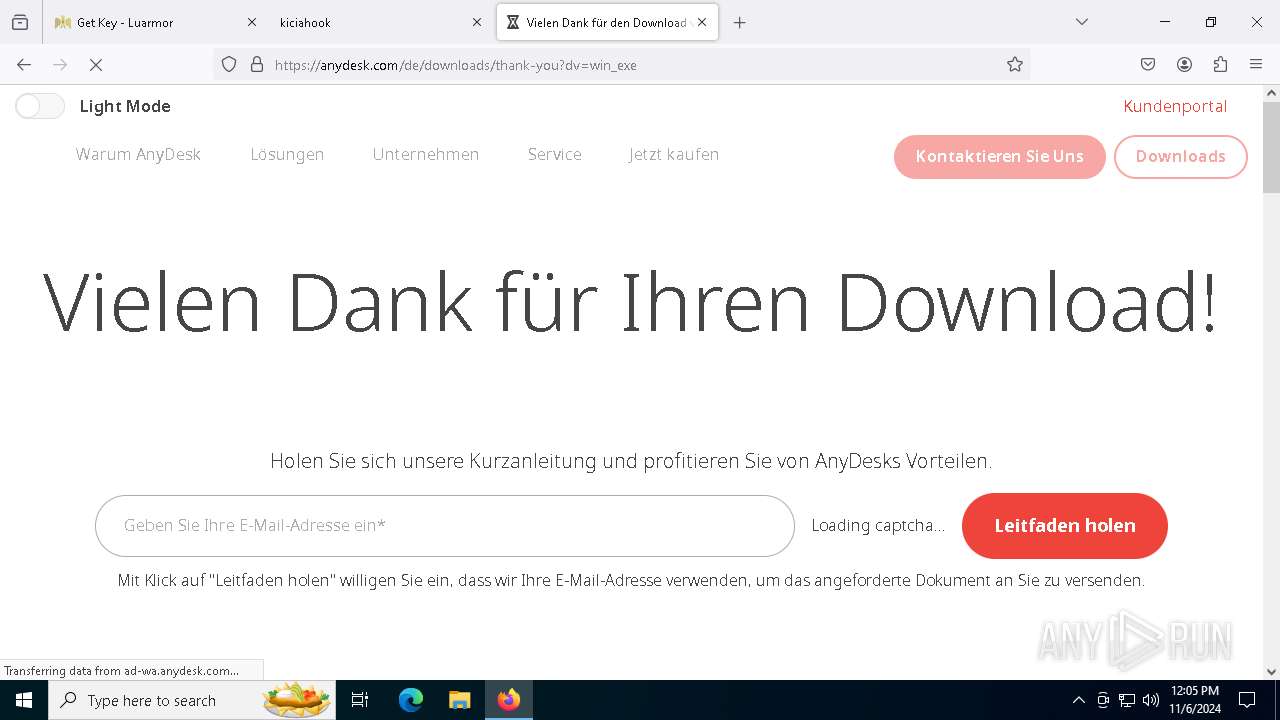Open Task View on taskbar
Screen dimensions: 1280x720
coord(361,700)
